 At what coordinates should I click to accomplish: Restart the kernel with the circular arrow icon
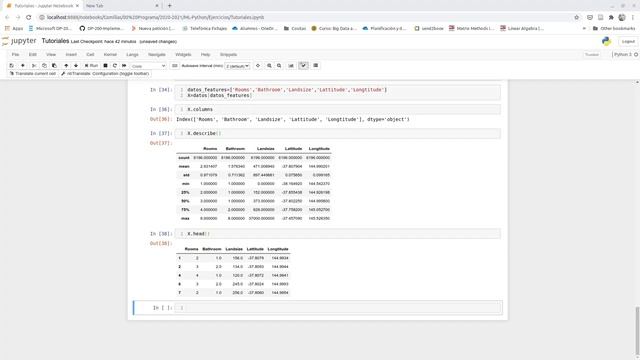point(115,66)
